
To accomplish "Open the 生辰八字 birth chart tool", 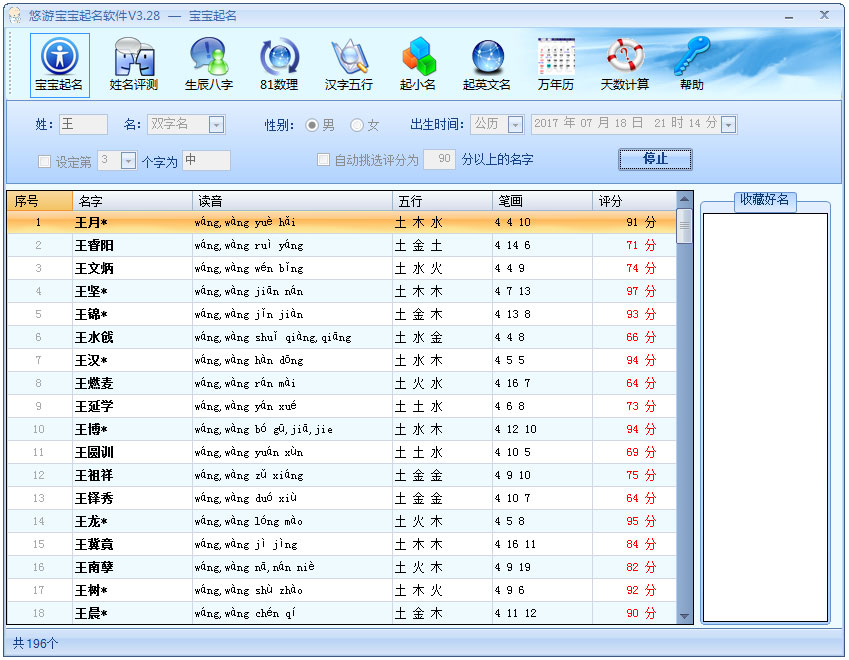I will [208, 64].
